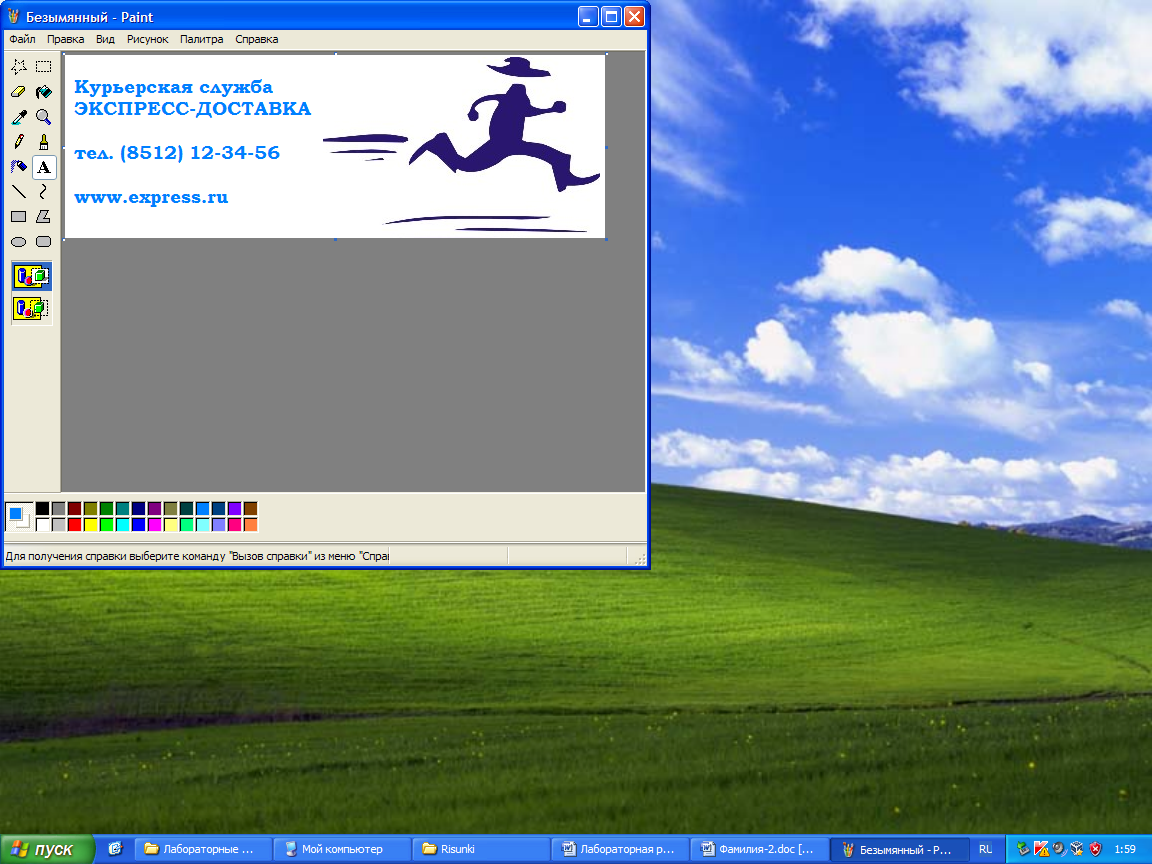Select the Ellipse tool
Viewport: 1152px width, 864px height.
point(18,242)
